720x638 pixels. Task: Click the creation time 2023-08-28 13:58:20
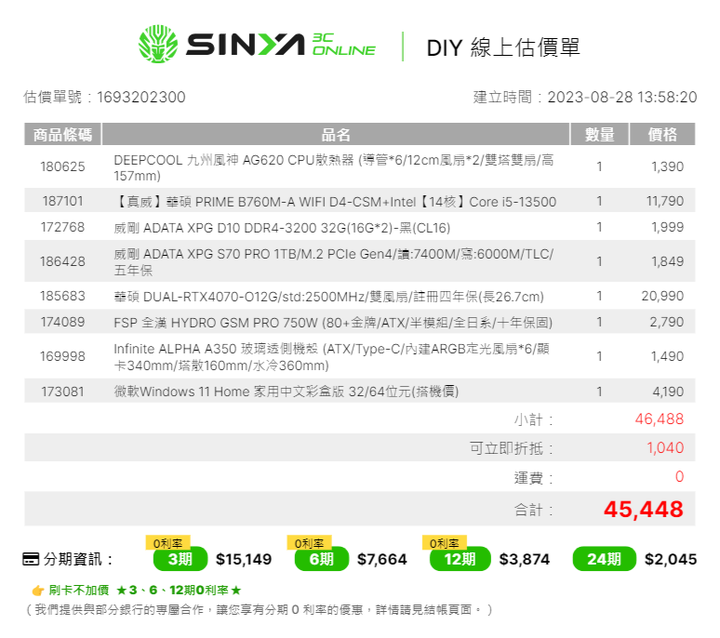coord(622,97)
